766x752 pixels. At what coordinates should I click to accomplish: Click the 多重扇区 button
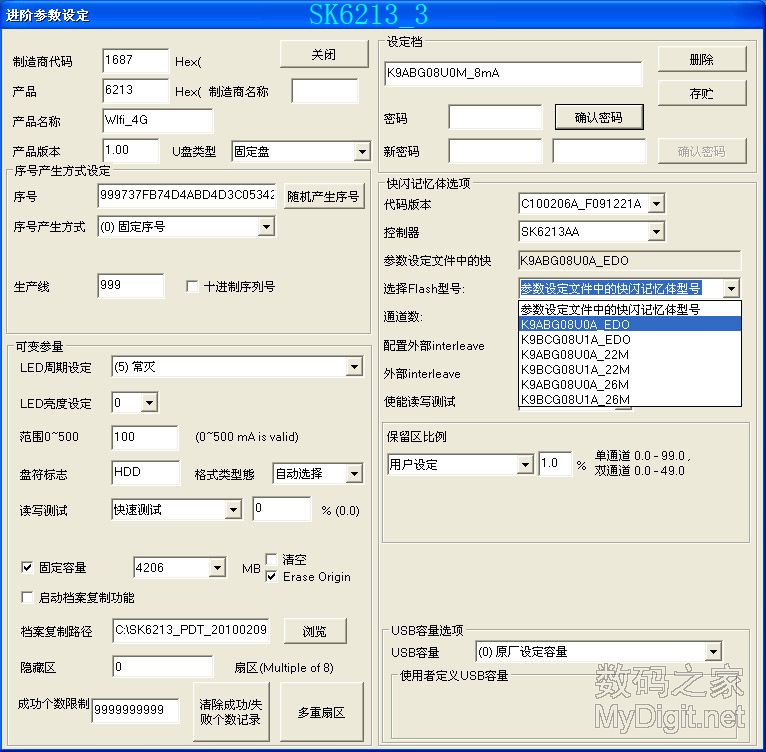321,712
